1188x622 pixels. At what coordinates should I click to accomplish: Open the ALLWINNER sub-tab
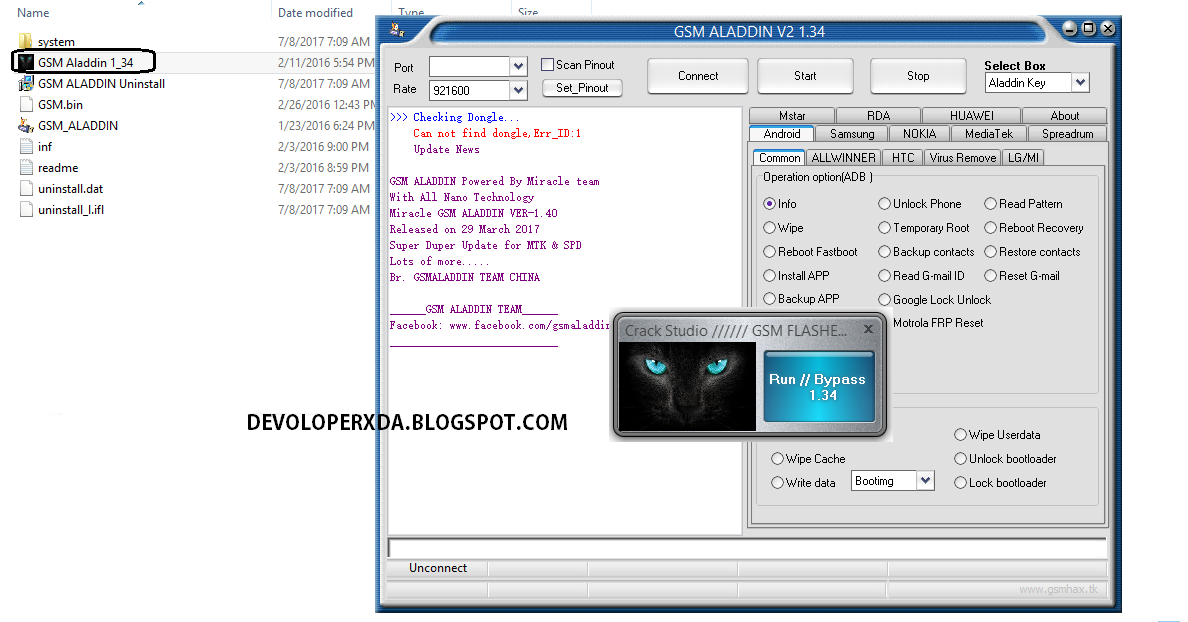coord(843,158)
